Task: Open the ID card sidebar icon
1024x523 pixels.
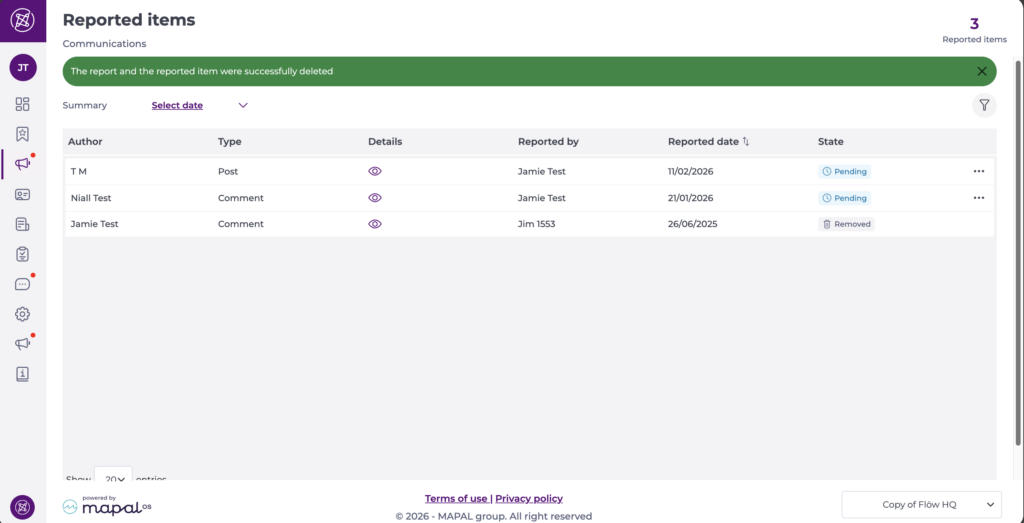Action: coord(22,194)
